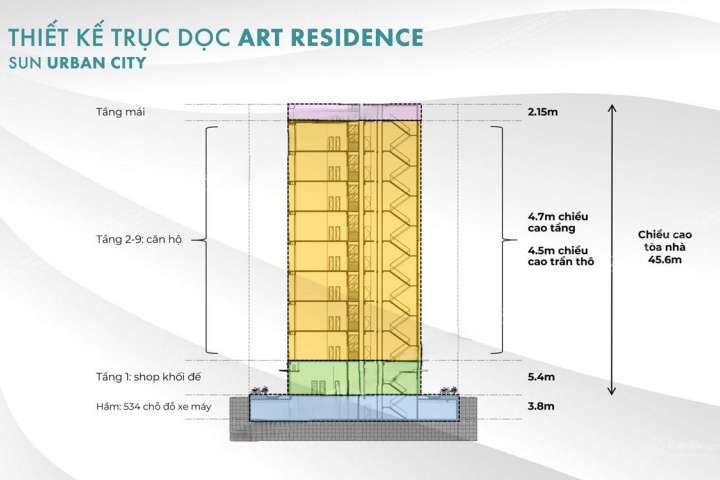Click the '4.7m chiều cao tầng' text

pyautogui.click(x=557, y=222)
